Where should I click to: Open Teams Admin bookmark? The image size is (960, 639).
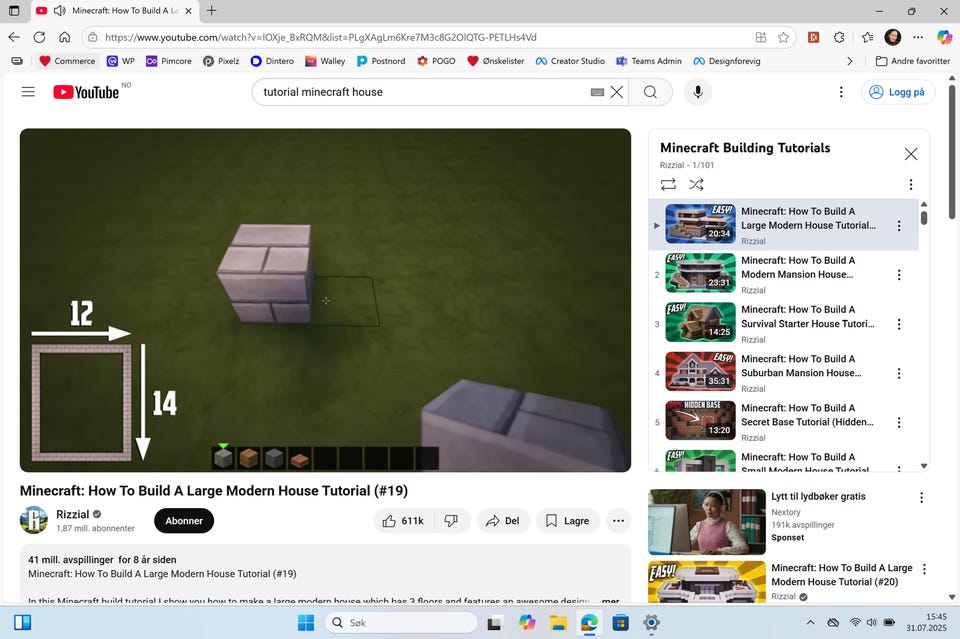coord(649,61)
